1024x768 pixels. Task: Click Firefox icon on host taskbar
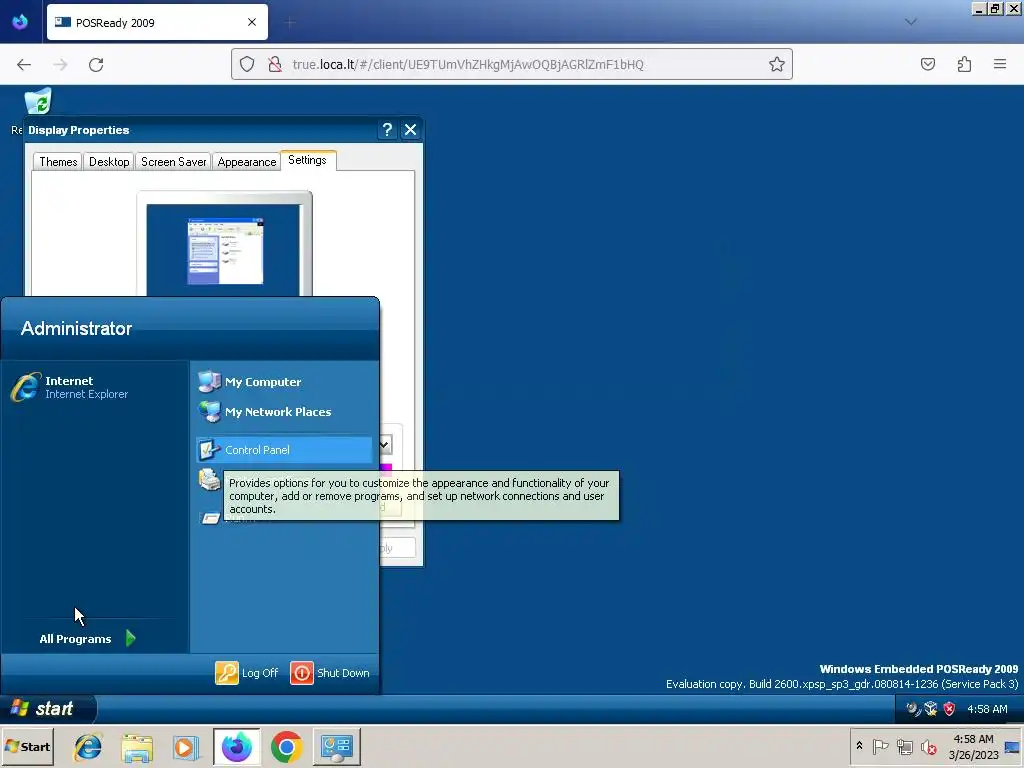[236, 747]
